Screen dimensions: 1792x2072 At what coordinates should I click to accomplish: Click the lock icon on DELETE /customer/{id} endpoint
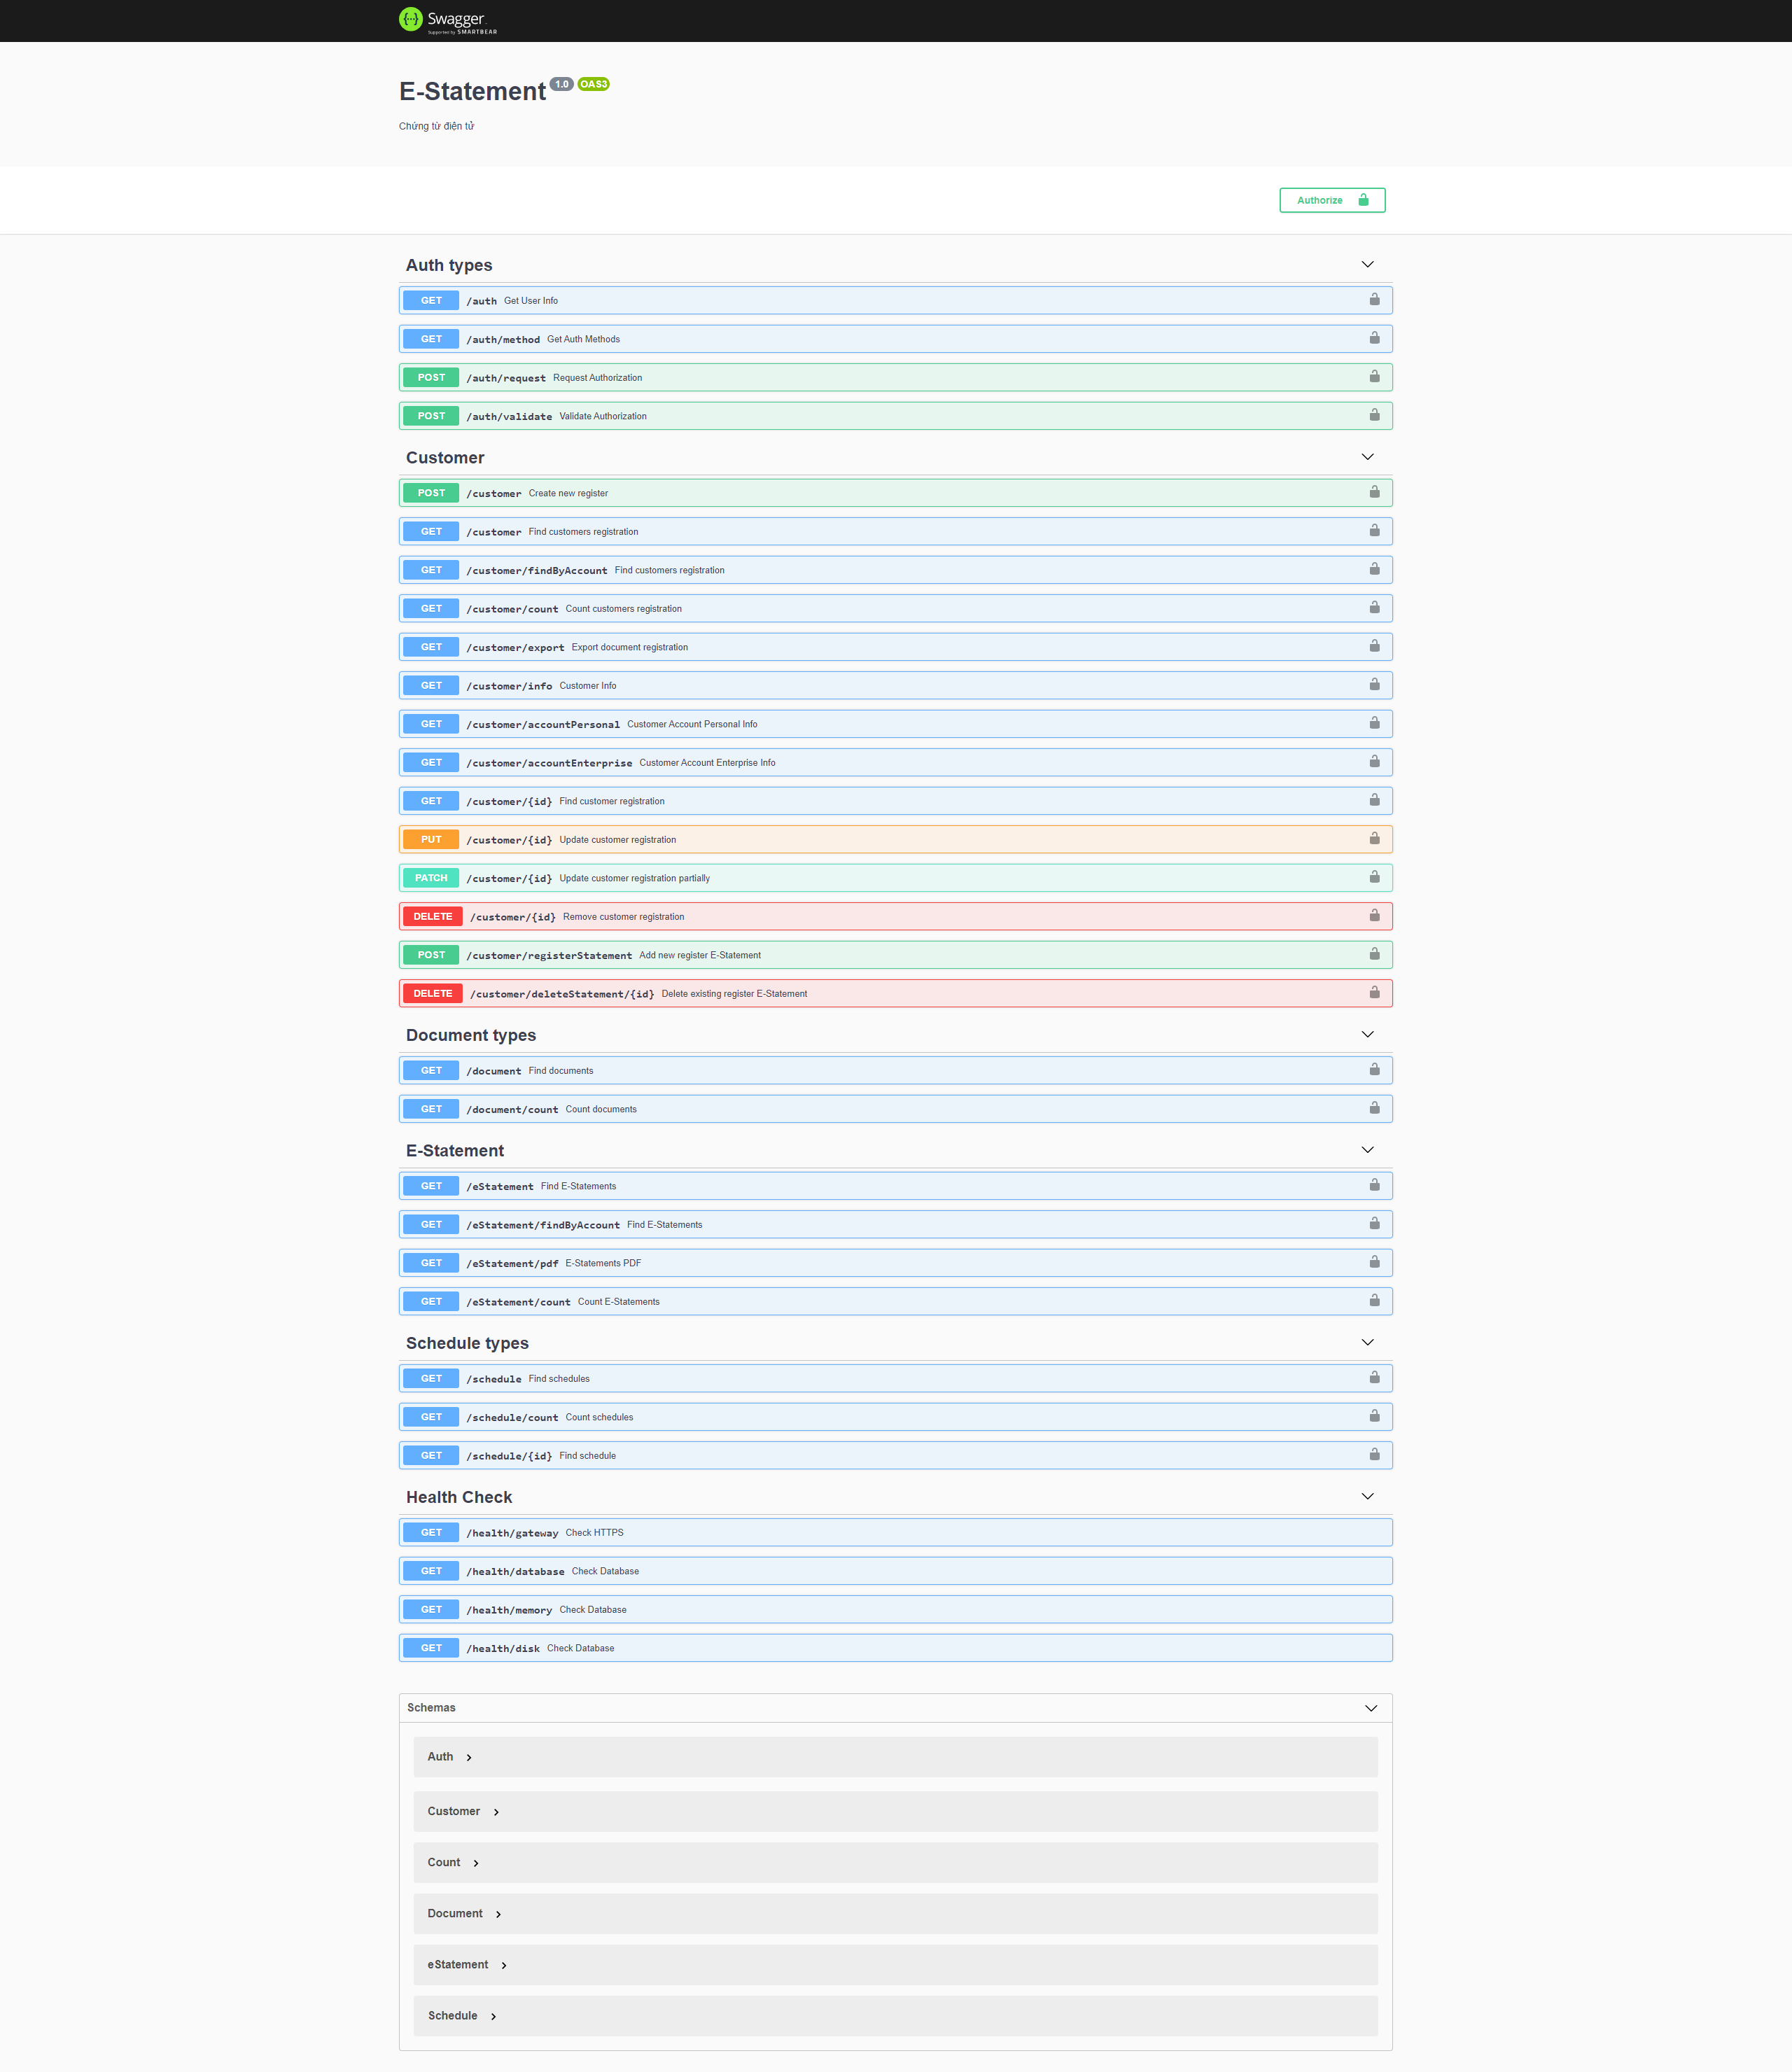[x=1376, y=915]
